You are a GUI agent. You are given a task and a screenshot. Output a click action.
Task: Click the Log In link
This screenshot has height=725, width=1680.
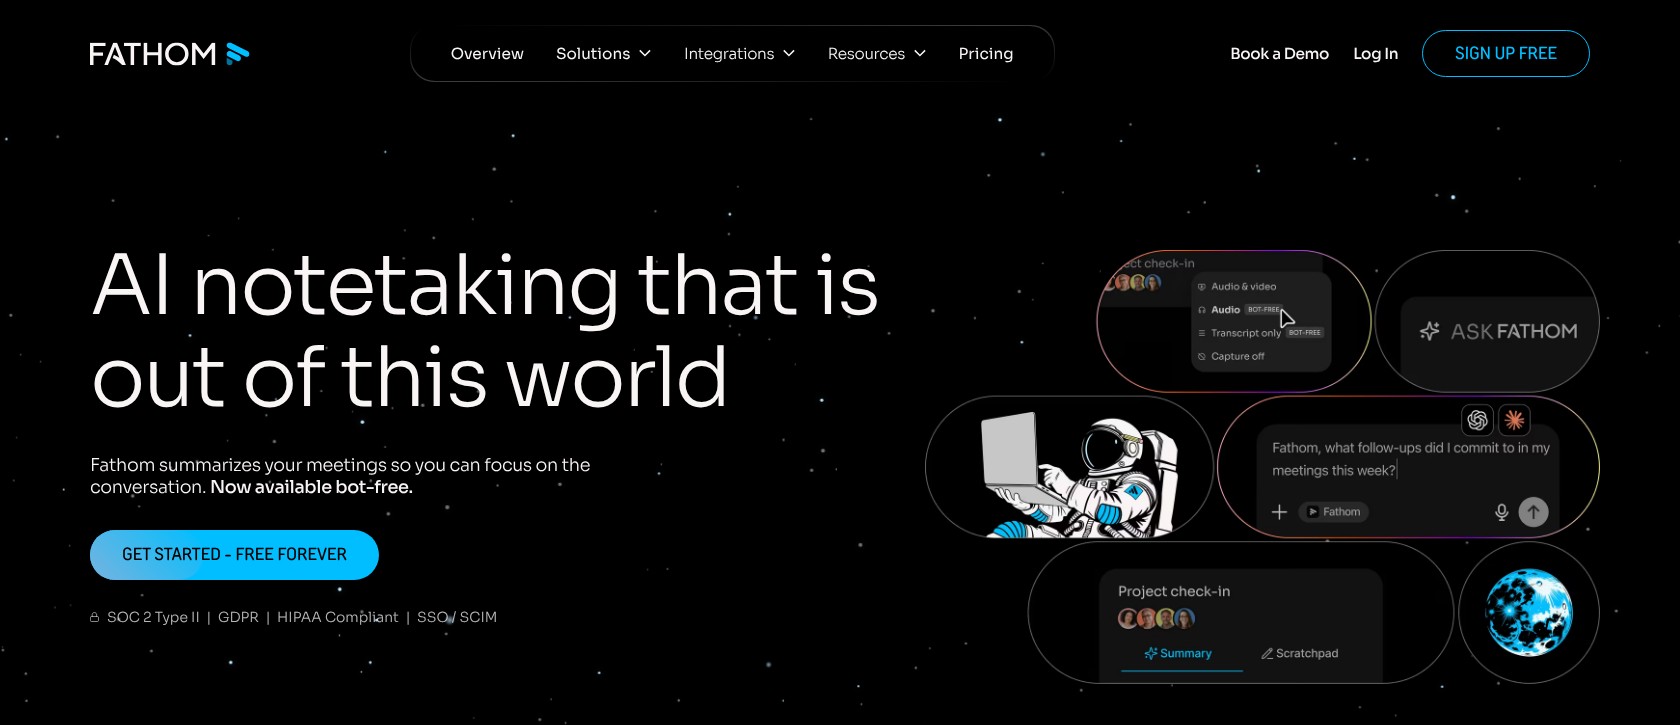pos(1375,54)
